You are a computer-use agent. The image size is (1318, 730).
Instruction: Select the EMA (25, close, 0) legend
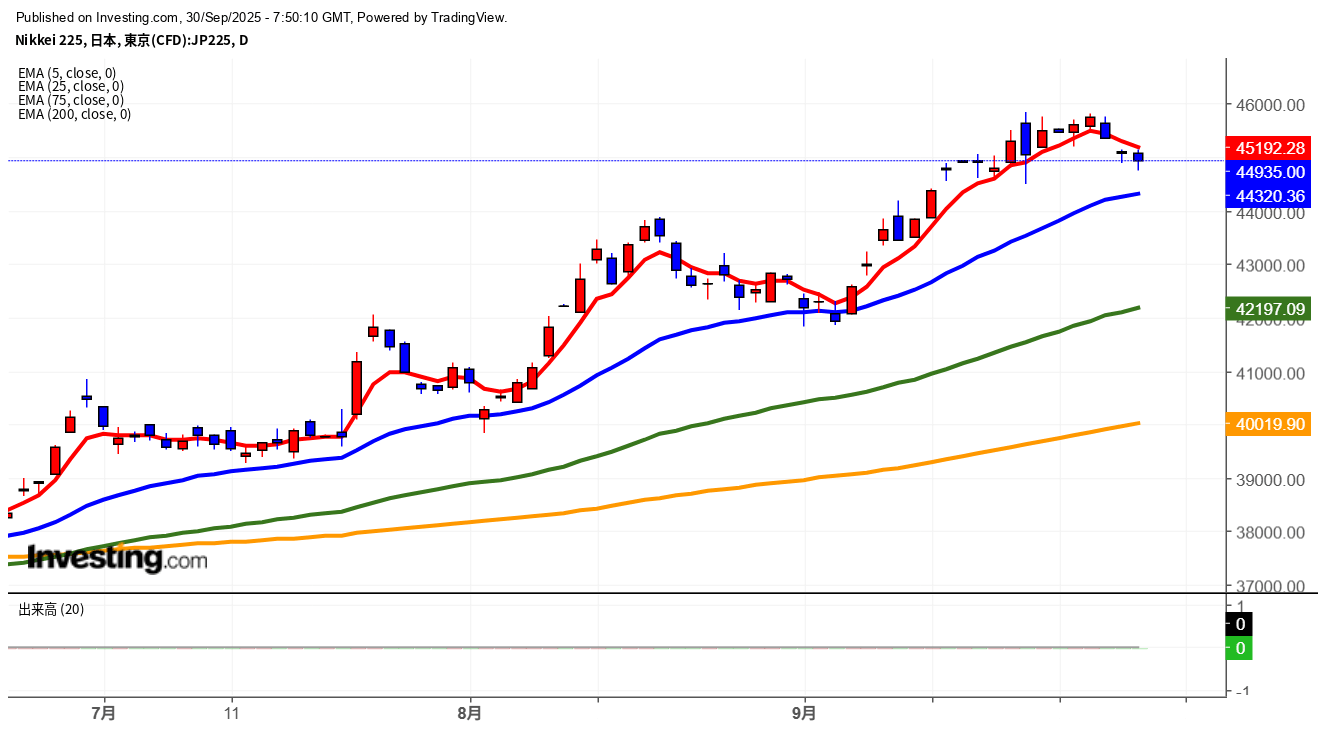click(71, 86)
